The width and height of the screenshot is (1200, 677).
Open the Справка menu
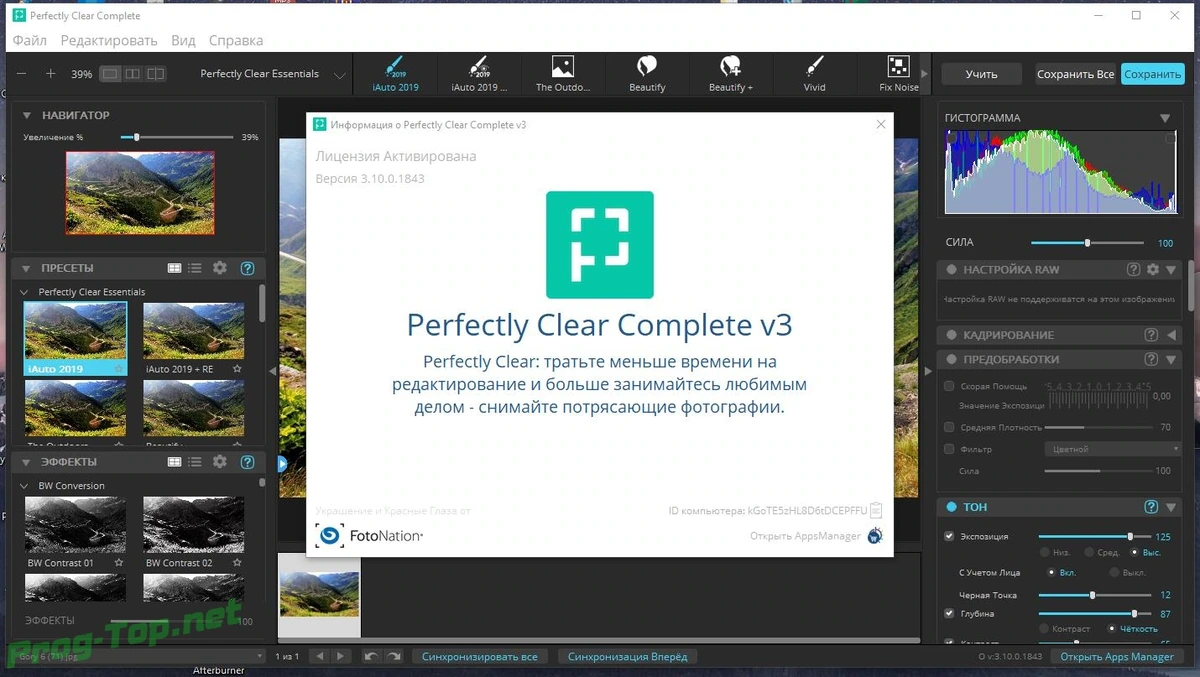click(236, 41)
